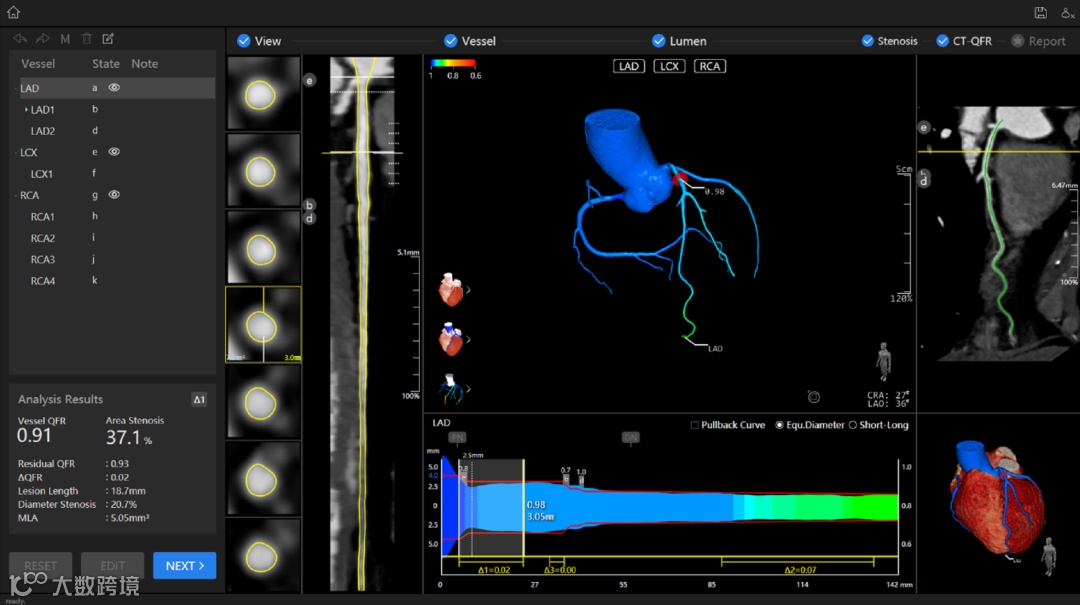Click the NEXT button
The height and width of the screenshot is (605, 1080).
pyautogui.click(x=184, y=566)
